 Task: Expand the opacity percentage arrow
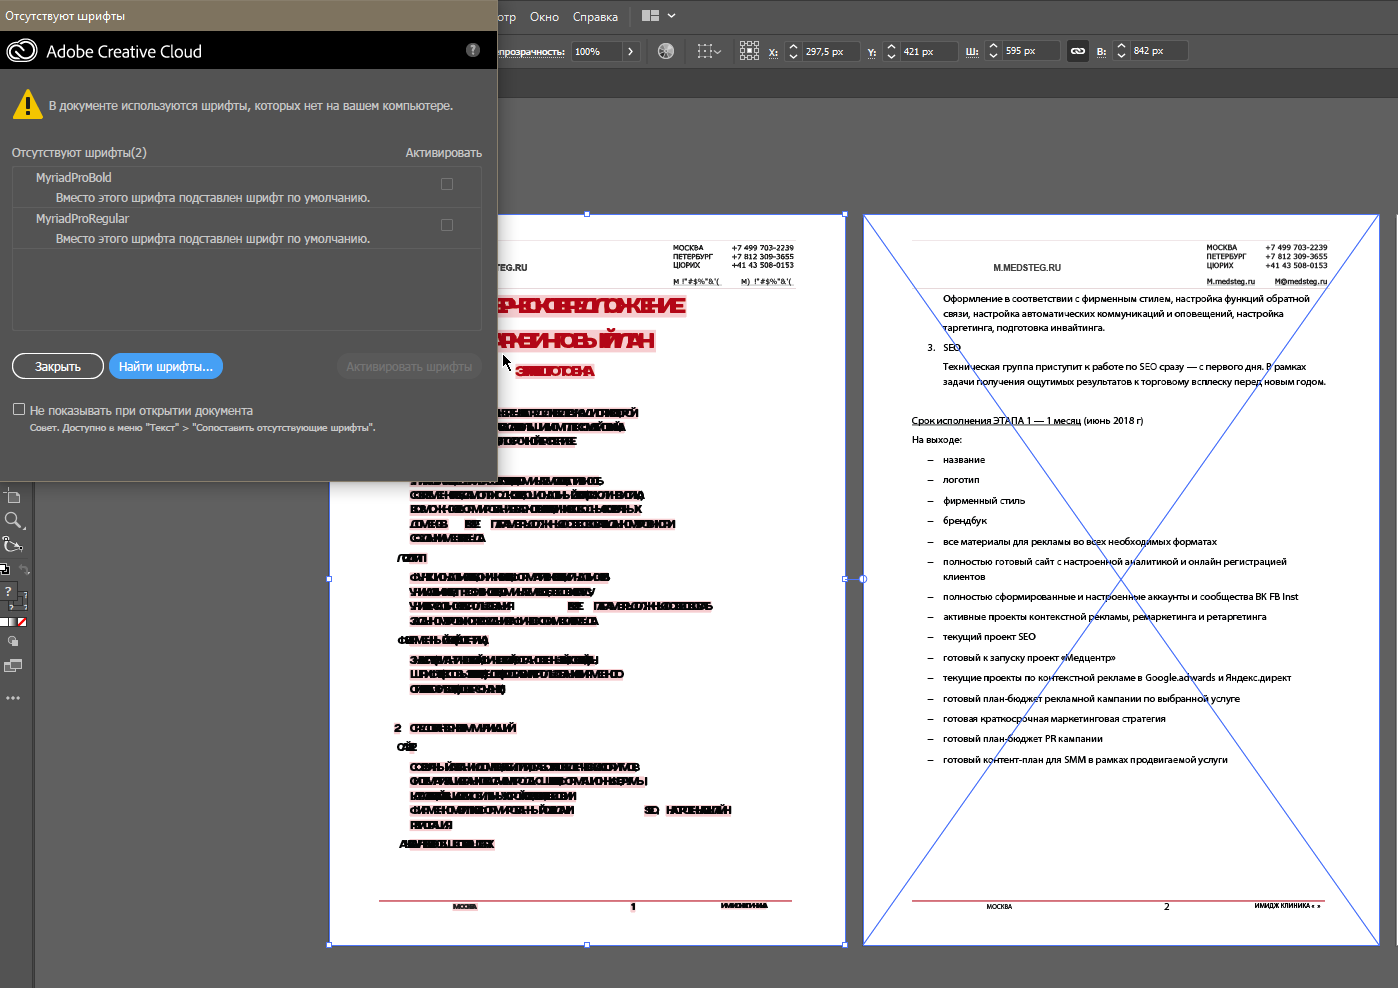coord(630,51)
